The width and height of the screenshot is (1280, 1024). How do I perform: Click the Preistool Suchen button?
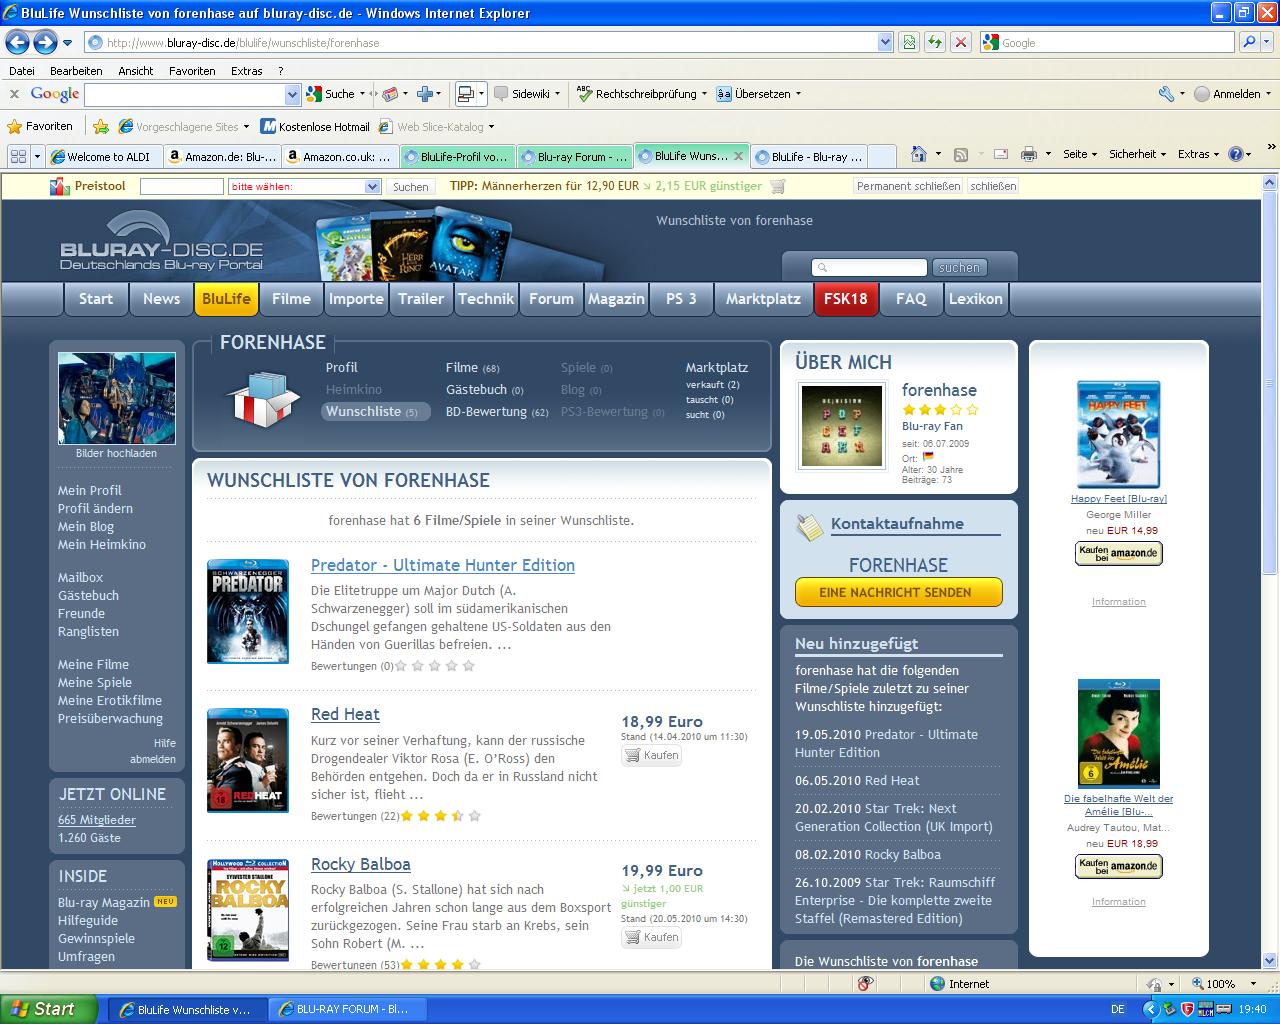410,186
